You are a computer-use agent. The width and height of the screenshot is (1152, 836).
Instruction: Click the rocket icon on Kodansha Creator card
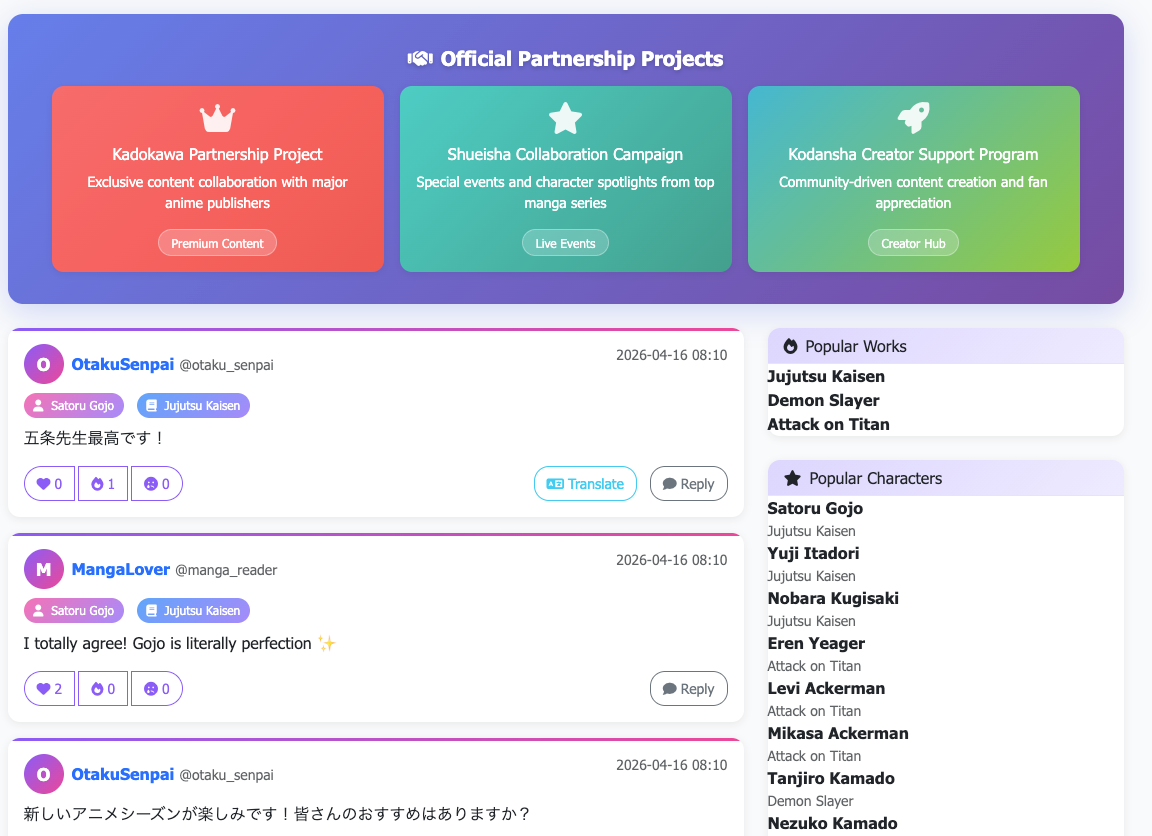(913, 117)
